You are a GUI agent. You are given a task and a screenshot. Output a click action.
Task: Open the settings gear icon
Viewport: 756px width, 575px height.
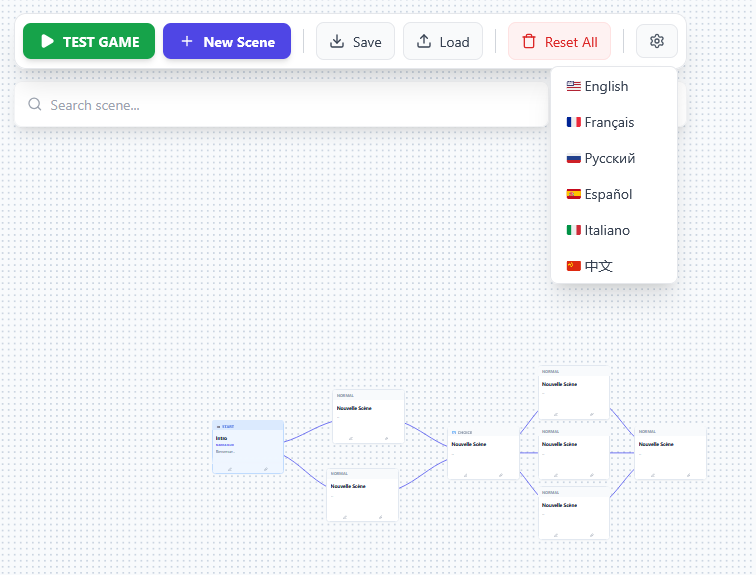657,41
